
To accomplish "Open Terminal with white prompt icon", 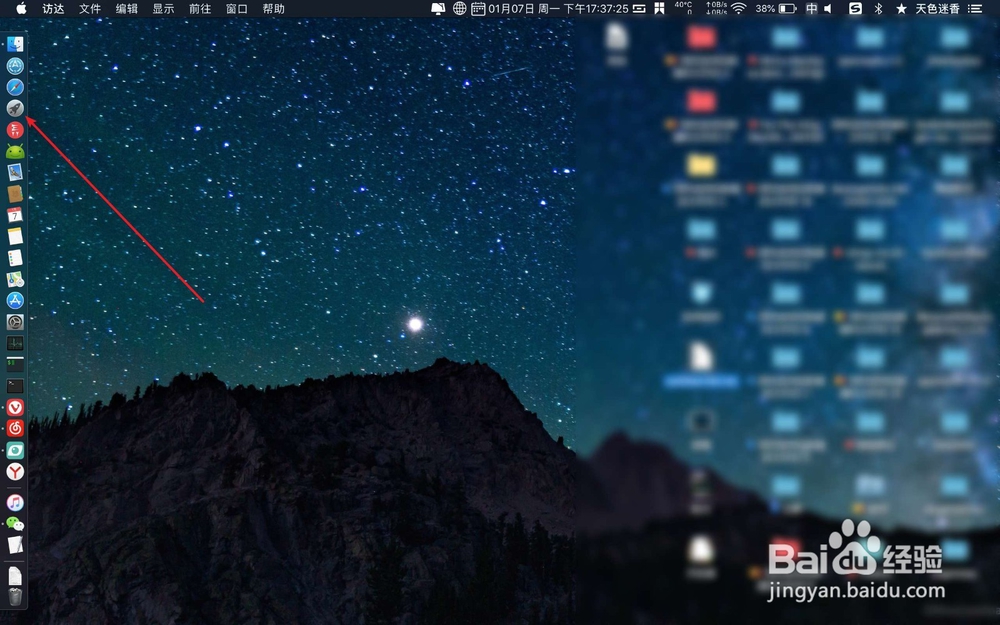I will (x=15, y=386).
